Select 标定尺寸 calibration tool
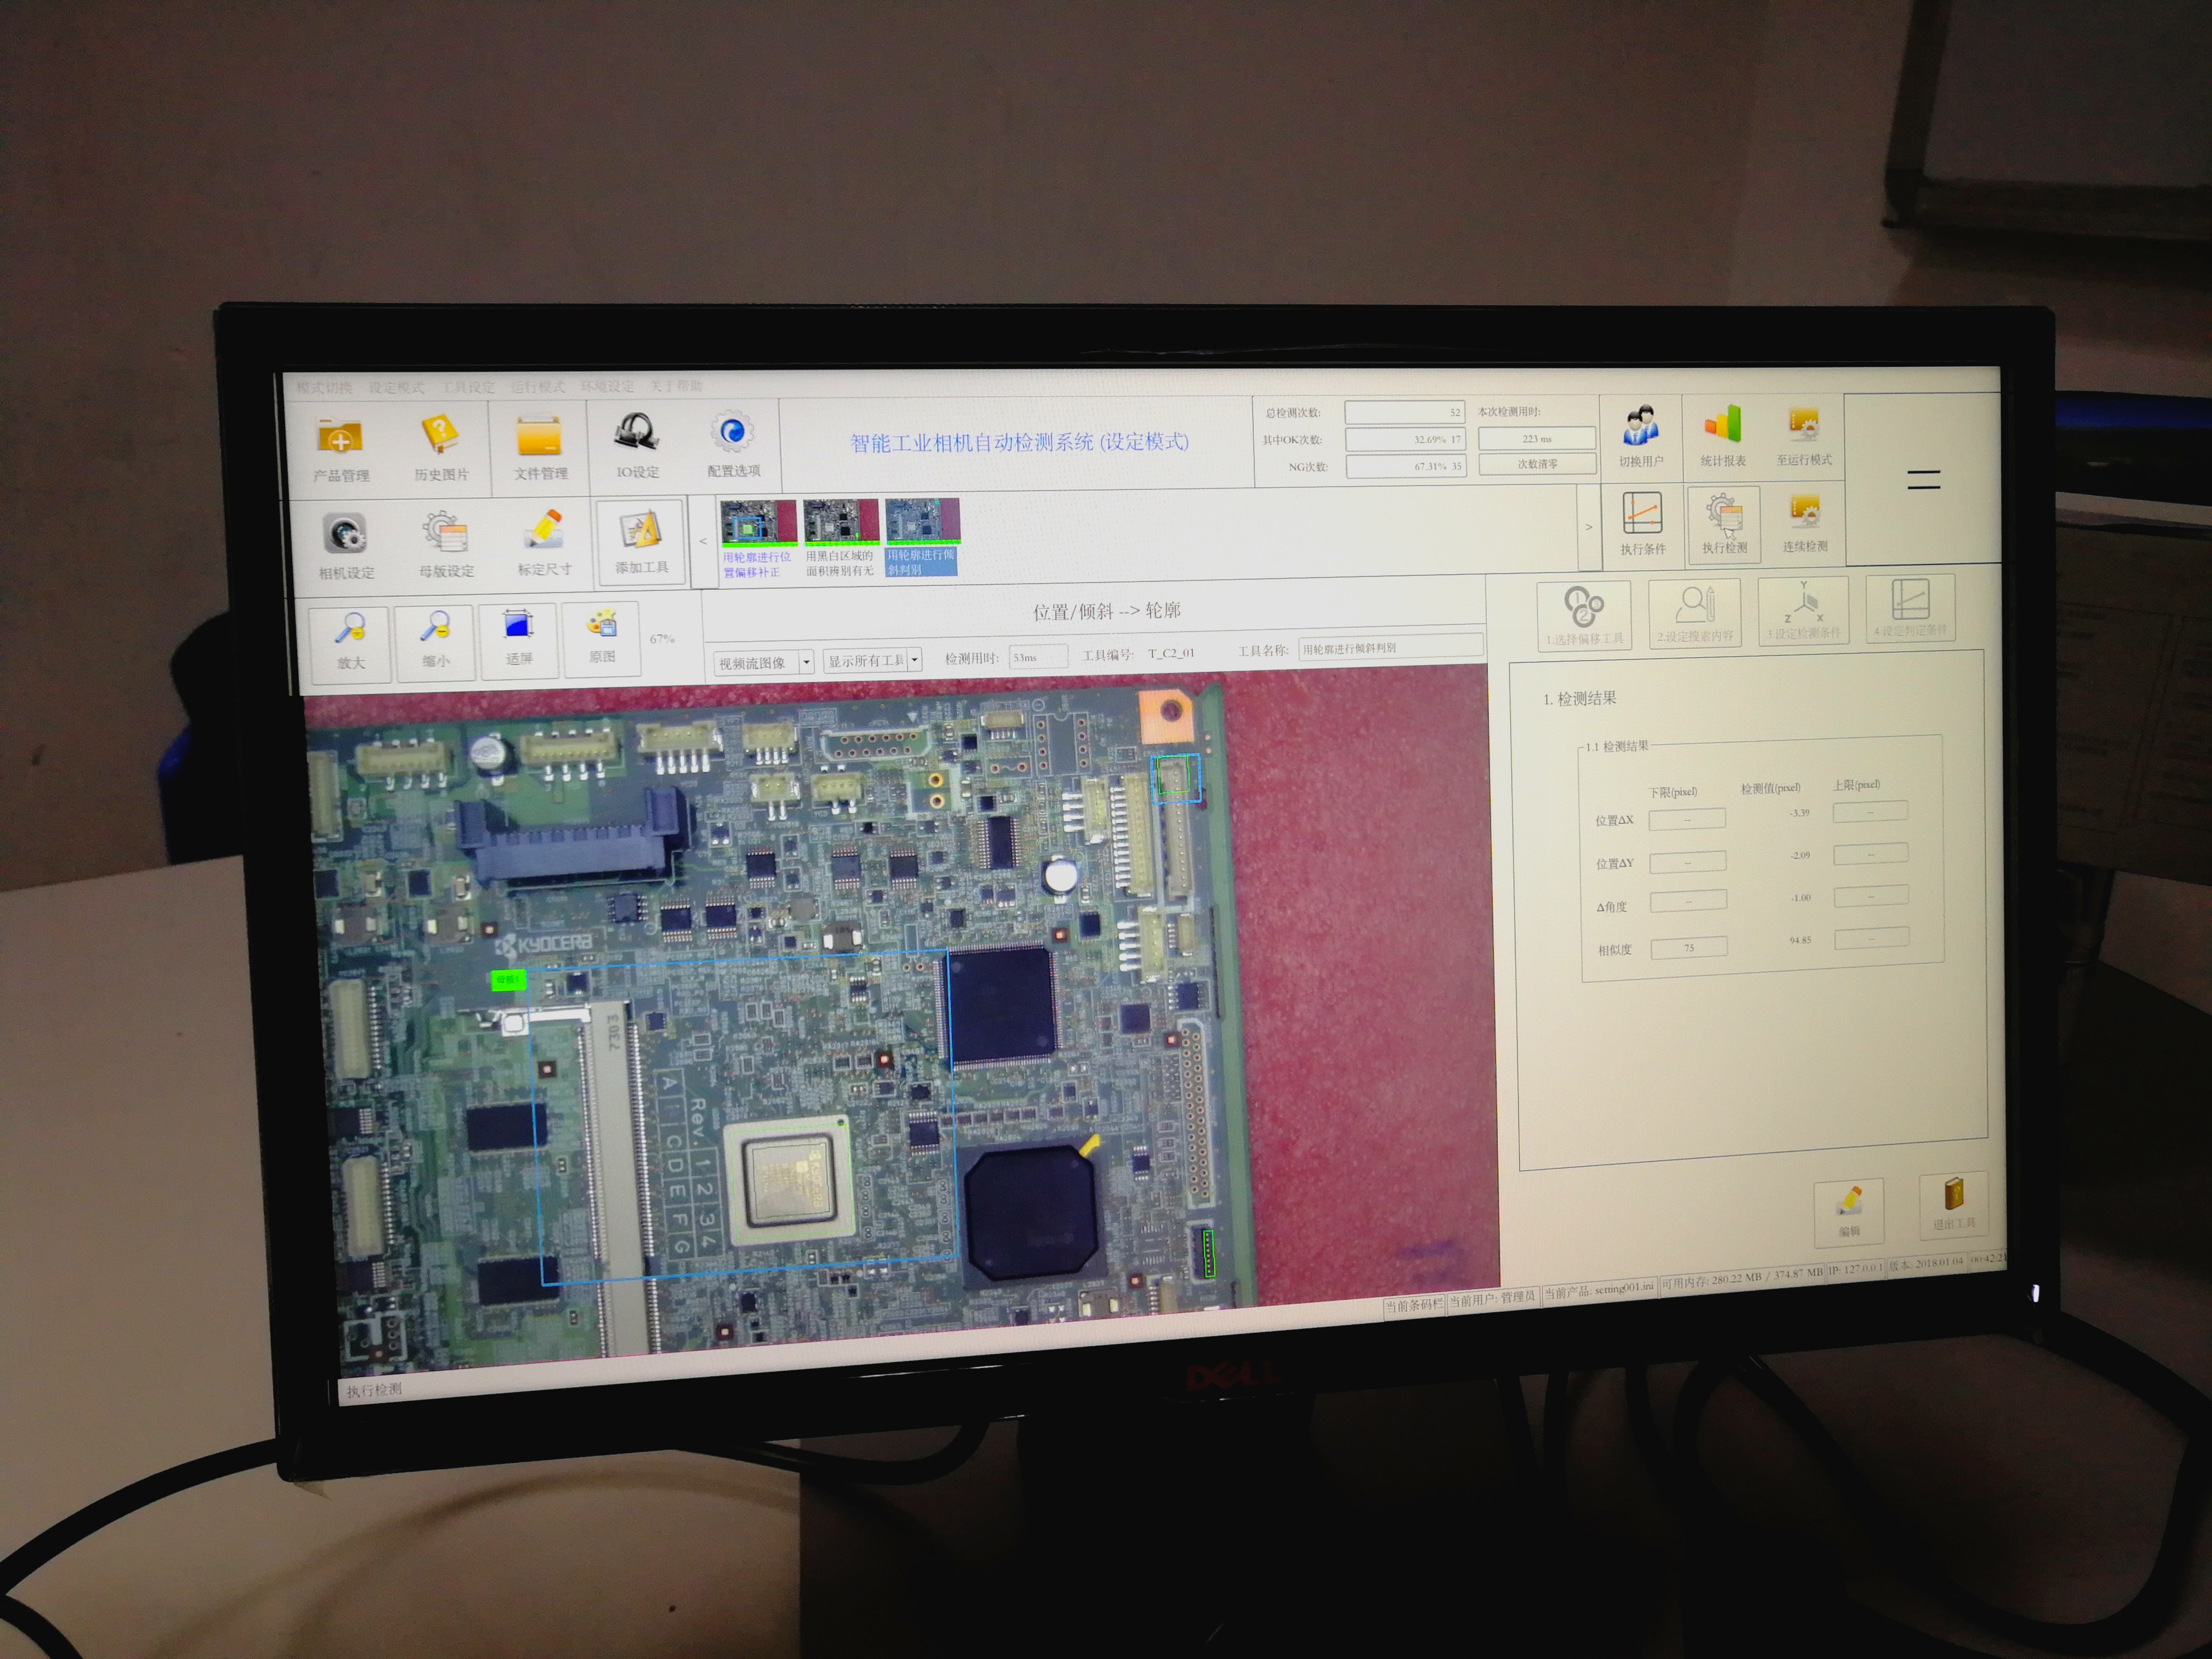The width and height of the screenshot is (2212, 1659). coord(544,543)
